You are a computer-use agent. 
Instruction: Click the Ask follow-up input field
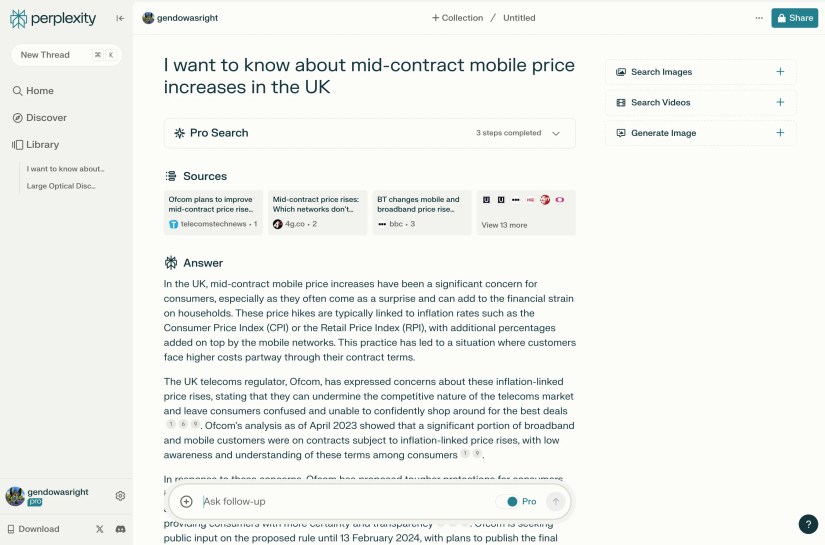tap(340, 502)
